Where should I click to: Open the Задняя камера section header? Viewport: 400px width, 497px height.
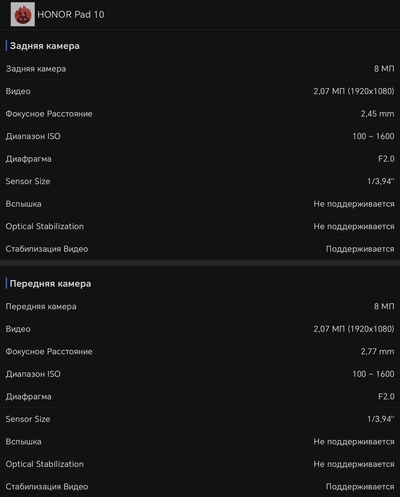click(45, 46)
